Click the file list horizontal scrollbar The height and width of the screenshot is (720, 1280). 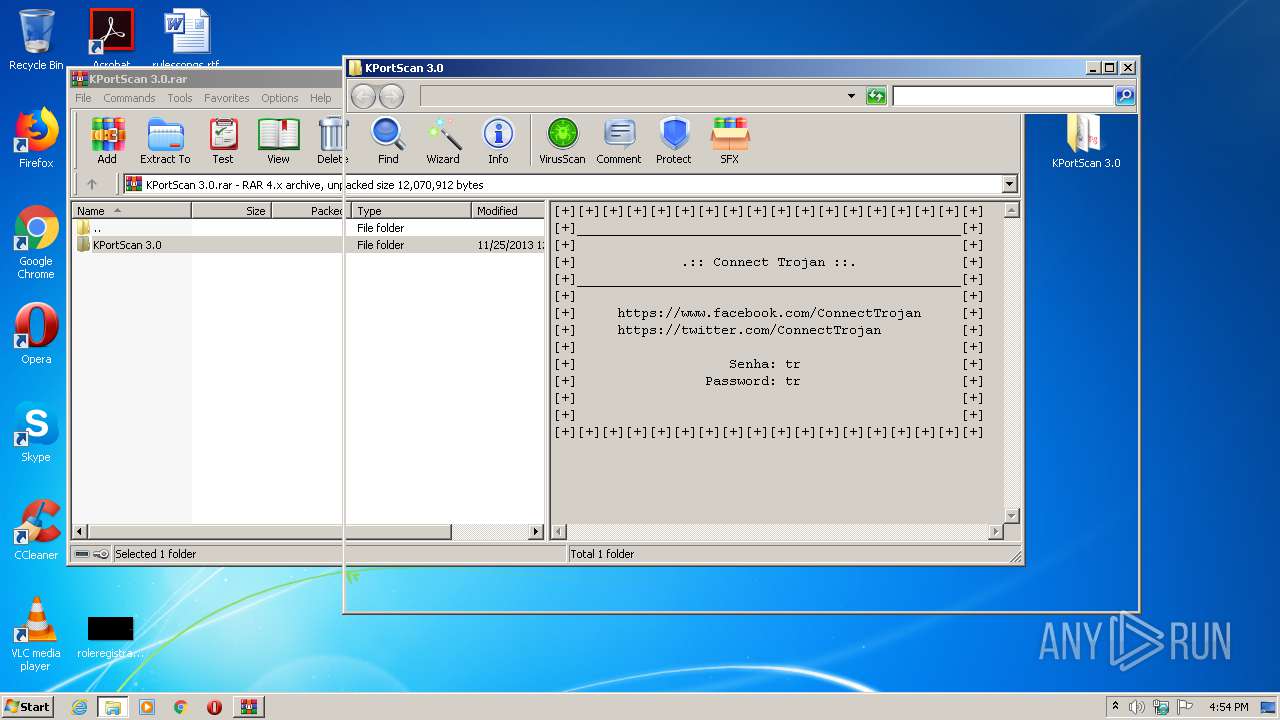pos(270,532)
